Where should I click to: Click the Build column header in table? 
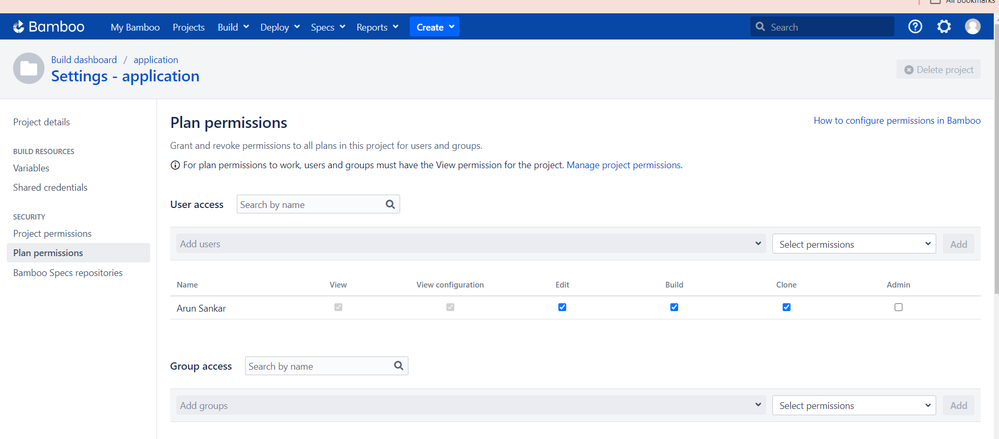674,285
